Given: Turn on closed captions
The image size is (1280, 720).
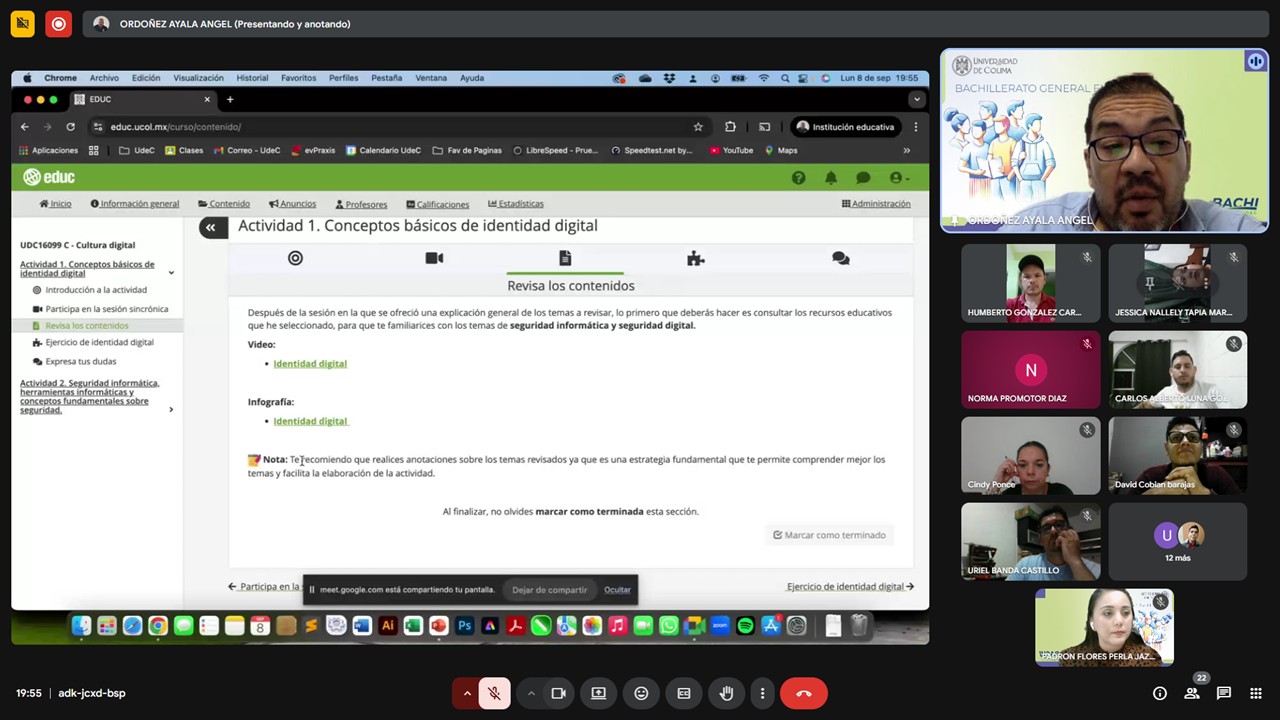Looking at the screenshot, I should (684, 693).
